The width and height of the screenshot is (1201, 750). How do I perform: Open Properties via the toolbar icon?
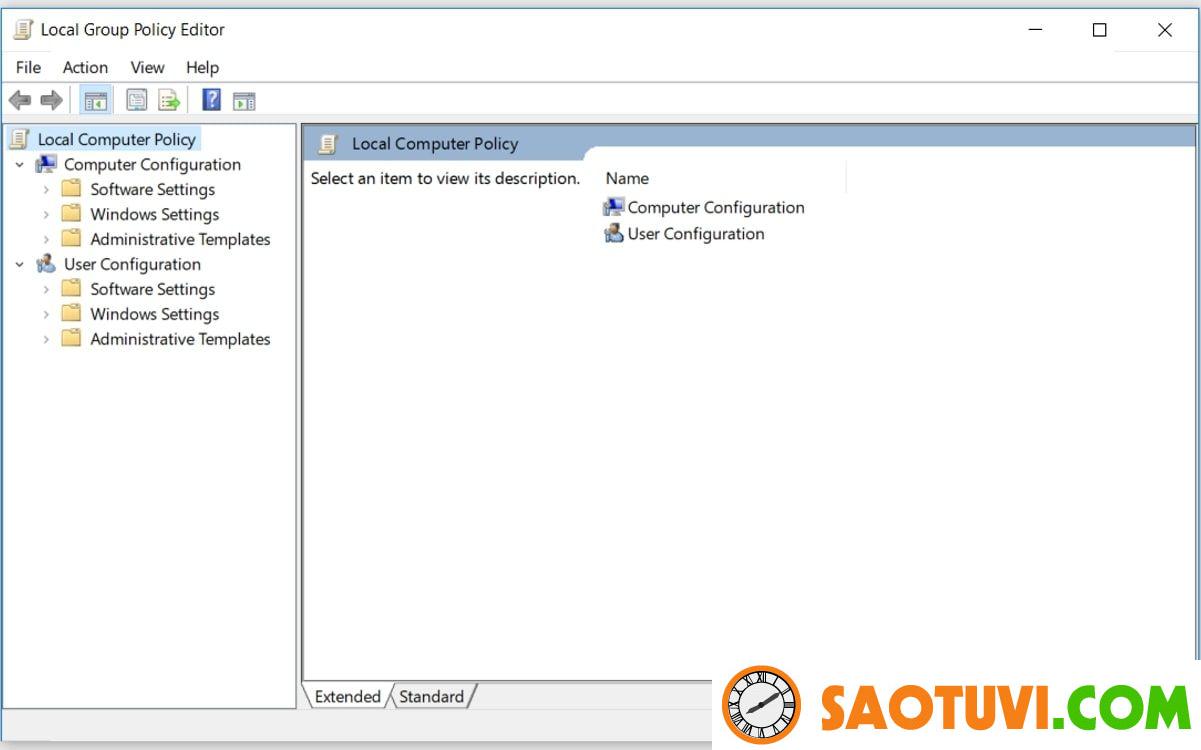point(136,100)
